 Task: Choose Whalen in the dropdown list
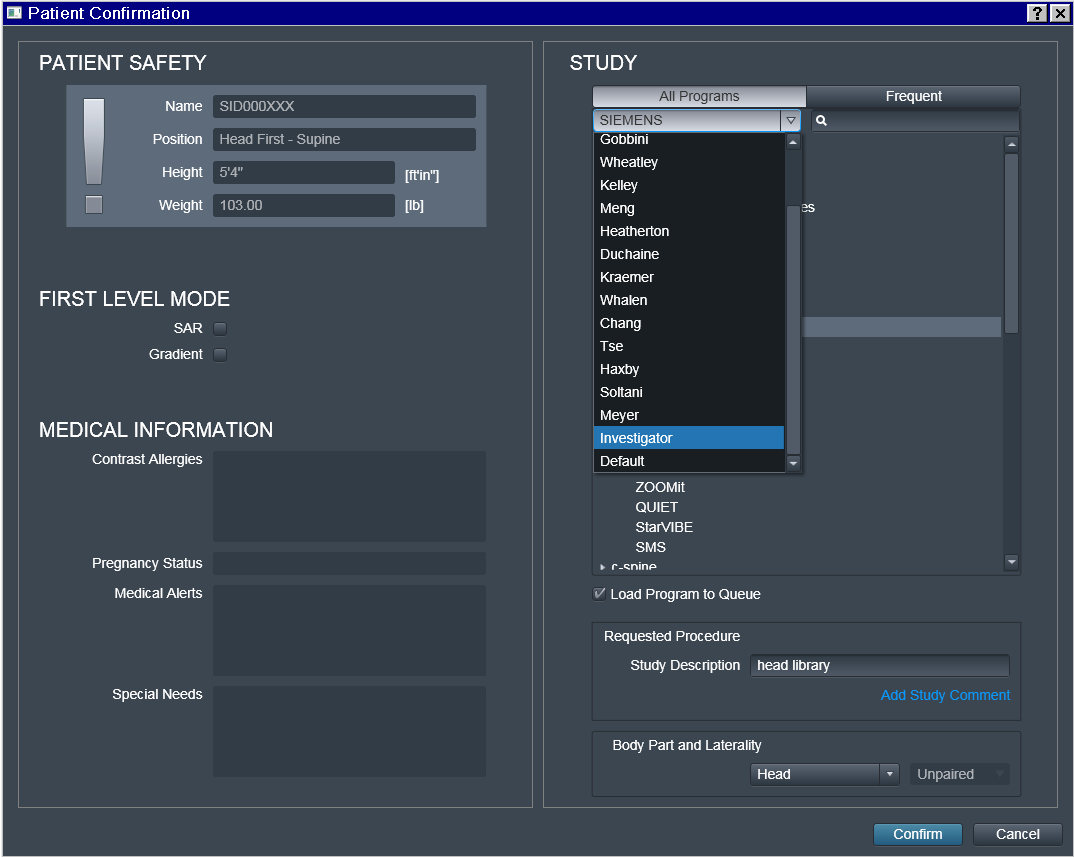pos(688,300)
